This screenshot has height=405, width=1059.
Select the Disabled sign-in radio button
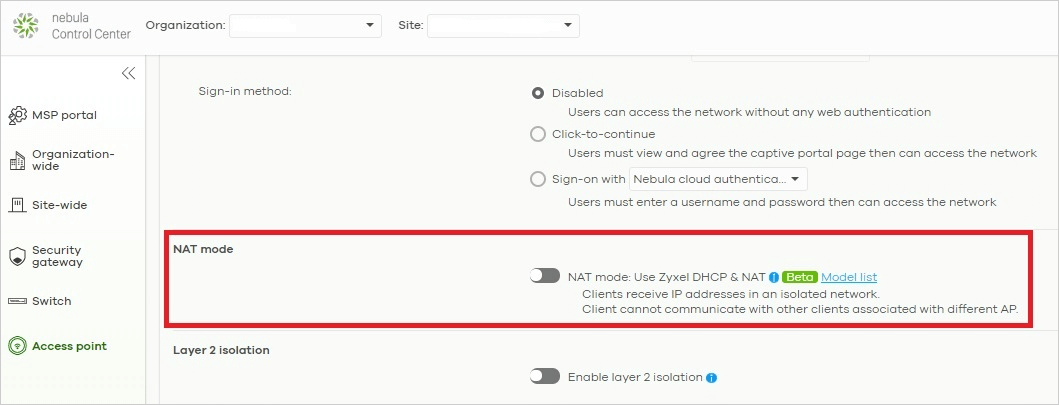538,93
